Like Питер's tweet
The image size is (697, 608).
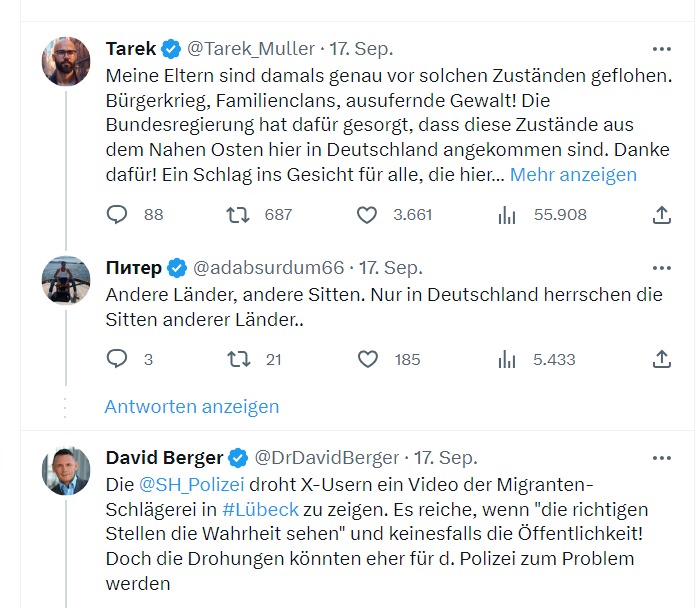click(x=367, y=359)
